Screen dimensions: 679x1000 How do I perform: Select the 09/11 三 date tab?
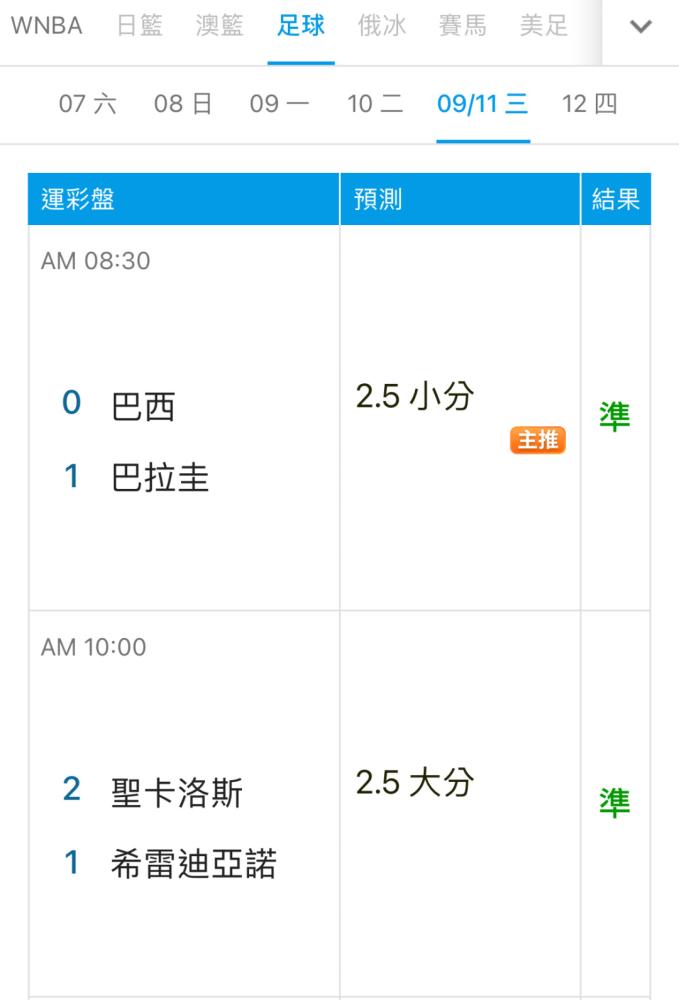pyautogui.click(x=483, y=103)
